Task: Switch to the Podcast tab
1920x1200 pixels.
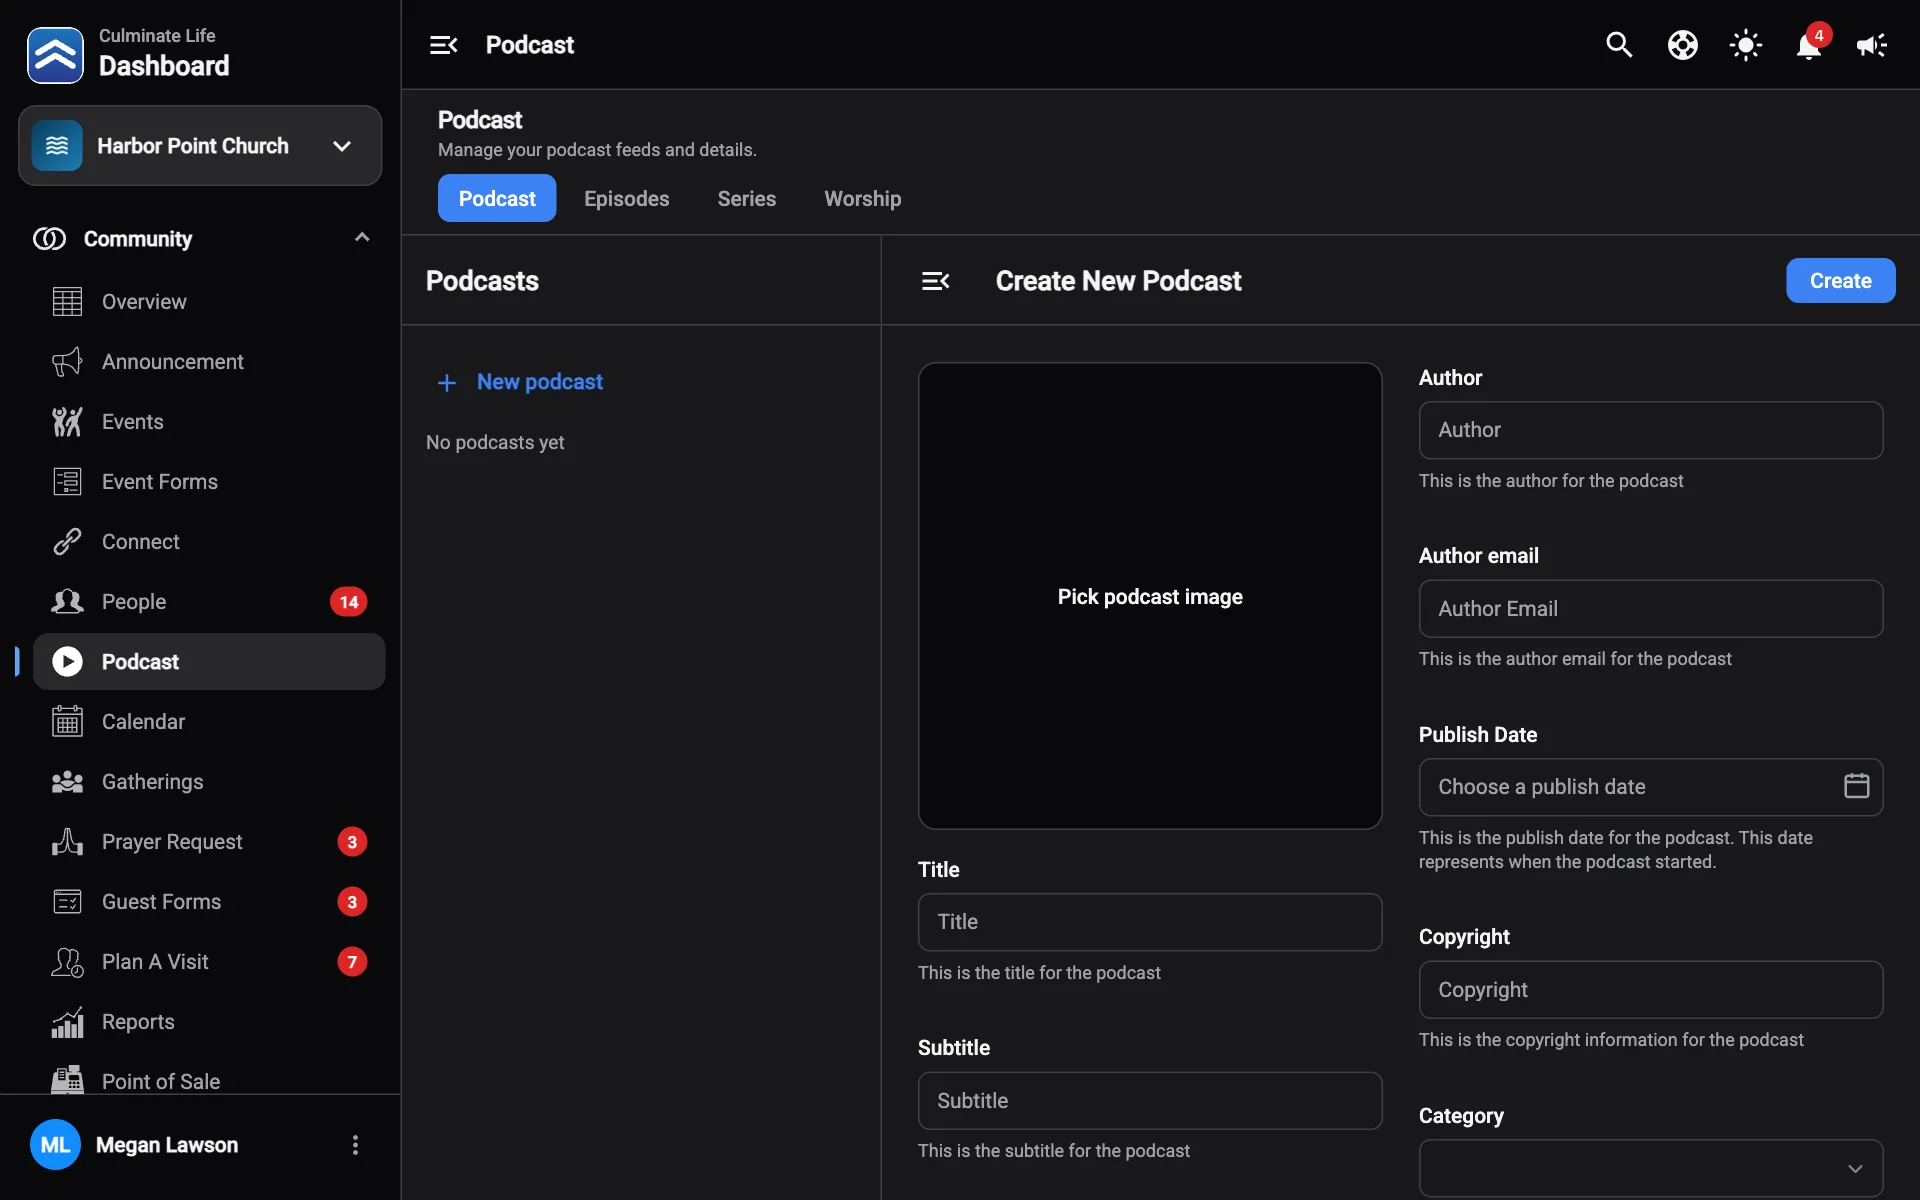Action: (497, 198)
